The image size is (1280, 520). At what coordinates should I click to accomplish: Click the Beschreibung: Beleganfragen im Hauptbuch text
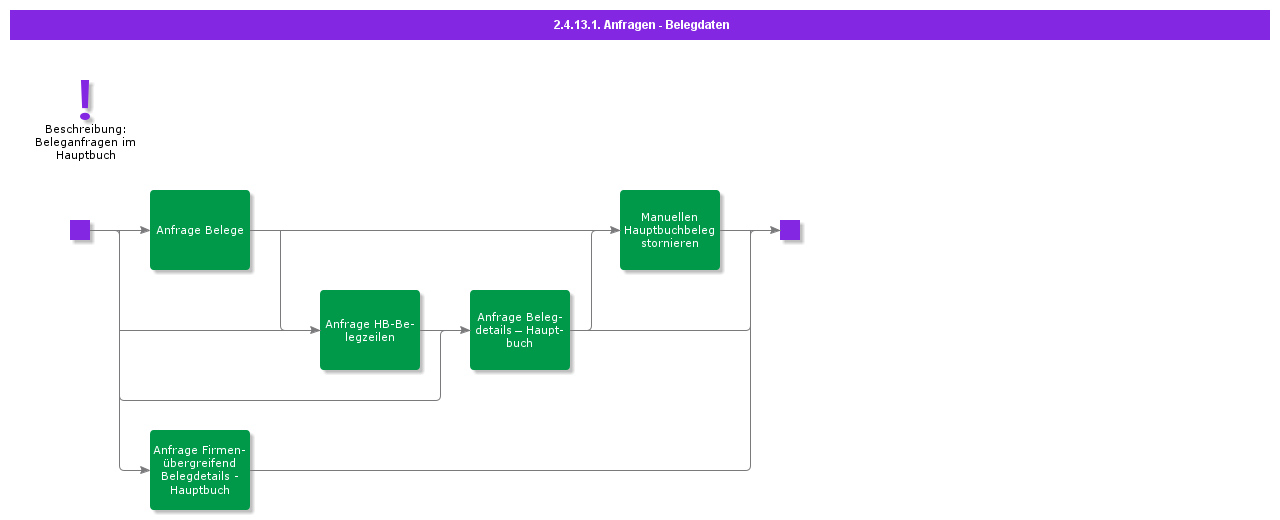85,142
